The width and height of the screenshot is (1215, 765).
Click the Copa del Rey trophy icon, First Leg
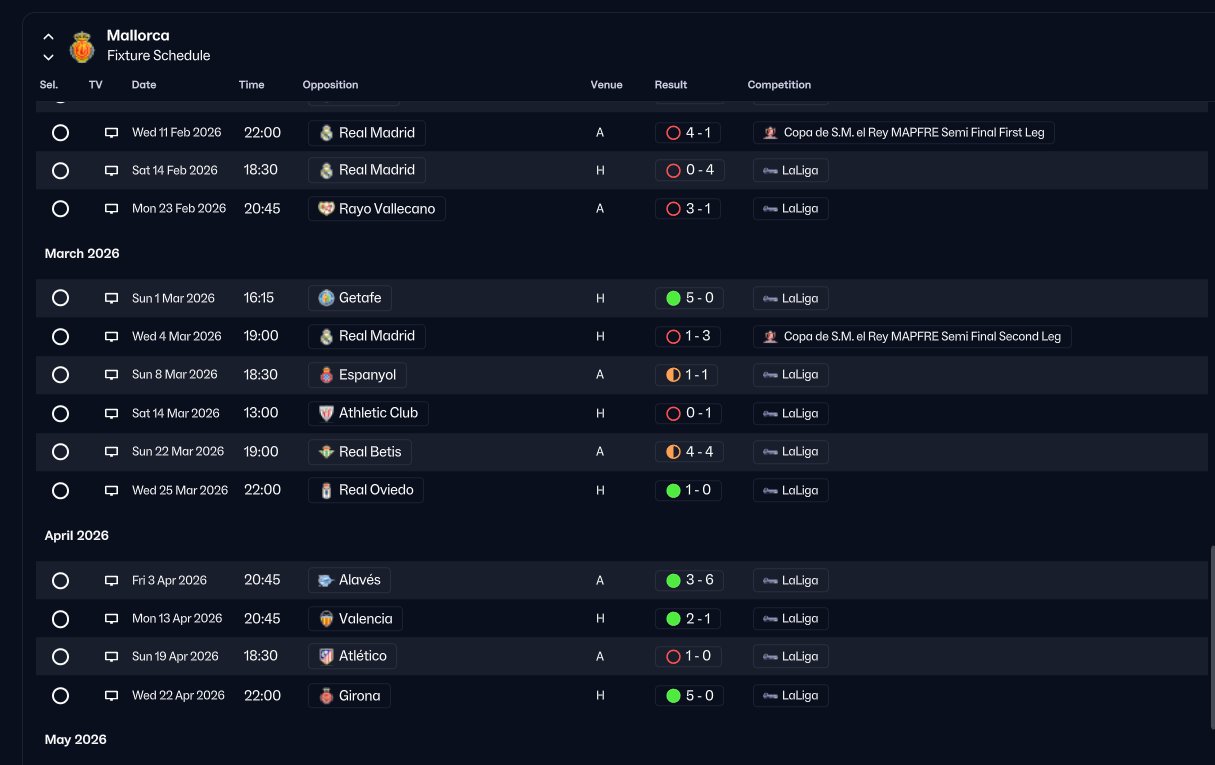[x=770, y=133]
